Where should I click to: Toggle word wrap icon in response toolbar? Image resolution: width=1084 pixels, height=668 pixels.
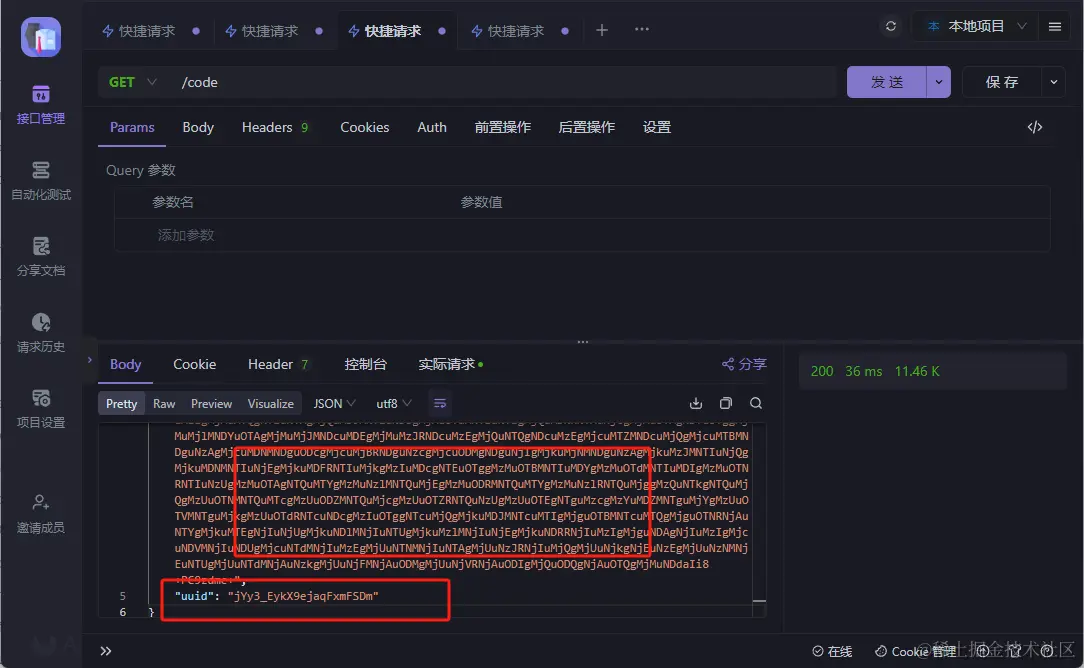coord(440,403)
